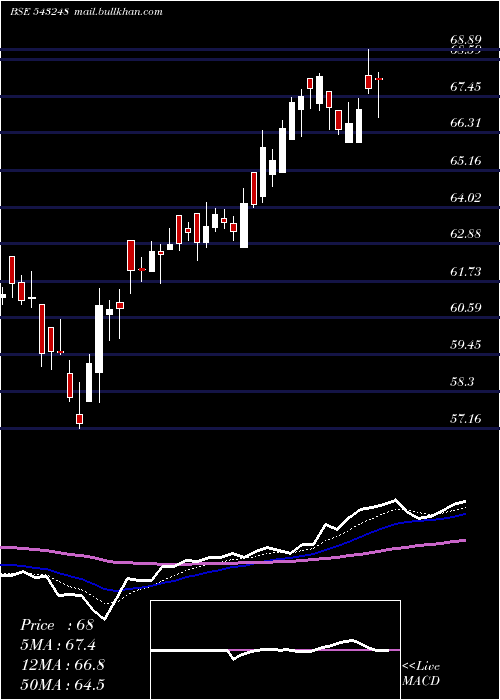Screen dimensions: 500x700
Task: Click the 'mail.bullkhan.com' watermark text
Action: coord(118,12)
